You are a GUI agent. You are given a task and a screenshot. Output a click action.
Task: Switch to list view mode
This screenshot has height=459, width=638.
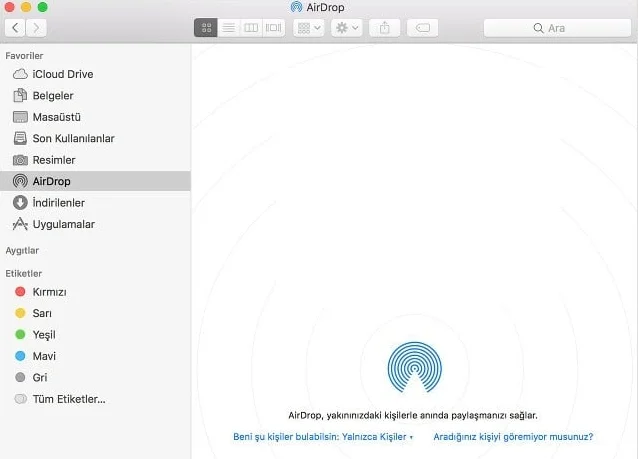pos(228,28)
